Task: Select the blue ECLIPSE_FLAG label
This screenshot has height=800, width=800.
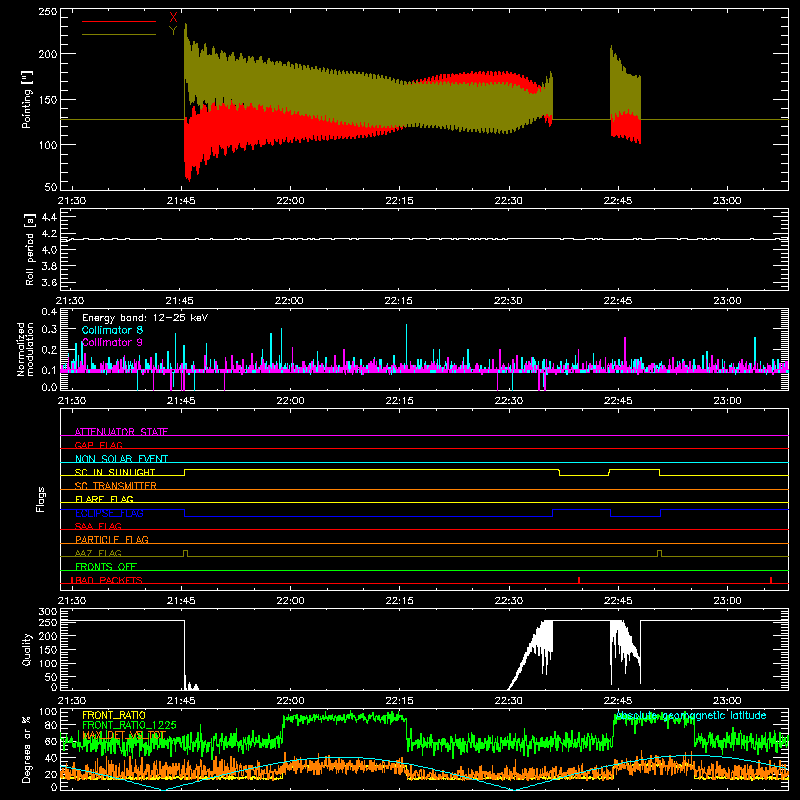Action: coord(109,513)
